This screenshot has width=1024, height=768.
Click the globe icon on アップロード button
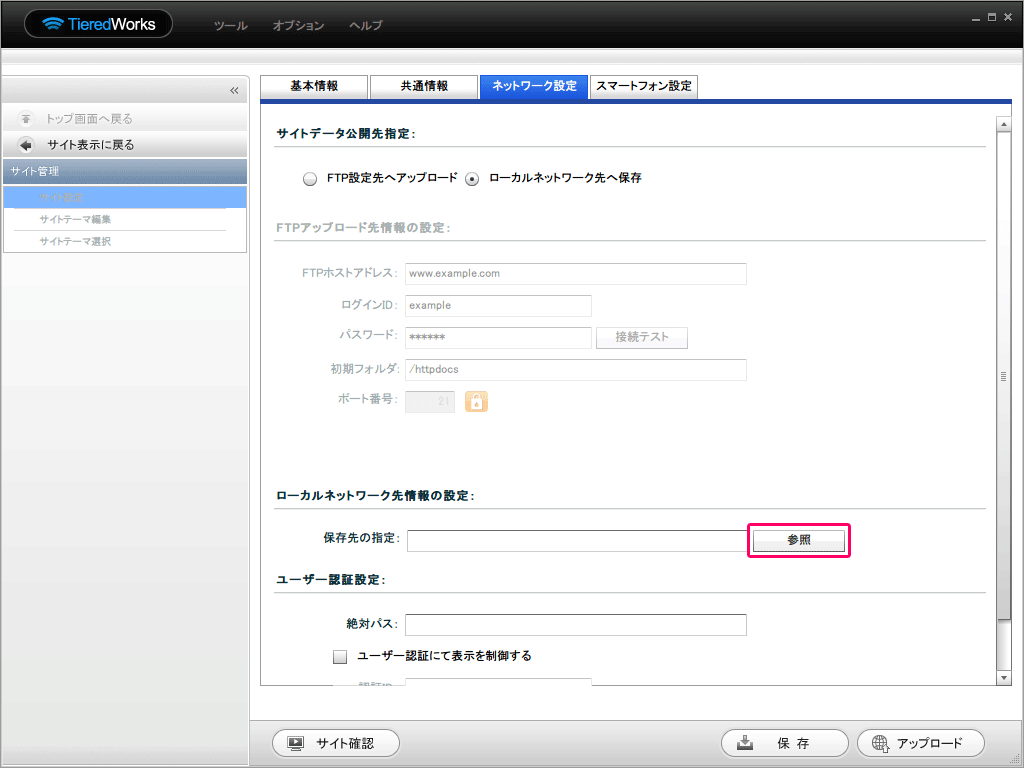tap(880, 743)
